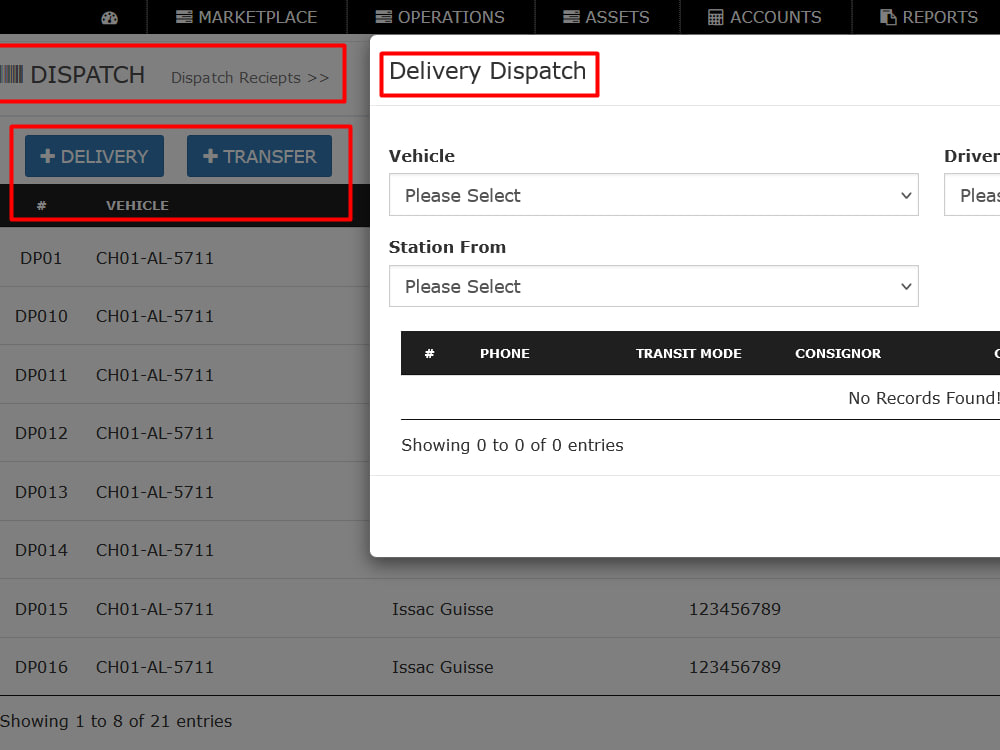Sort modal table by TRANSIT MODE column

tap(688, 353)
